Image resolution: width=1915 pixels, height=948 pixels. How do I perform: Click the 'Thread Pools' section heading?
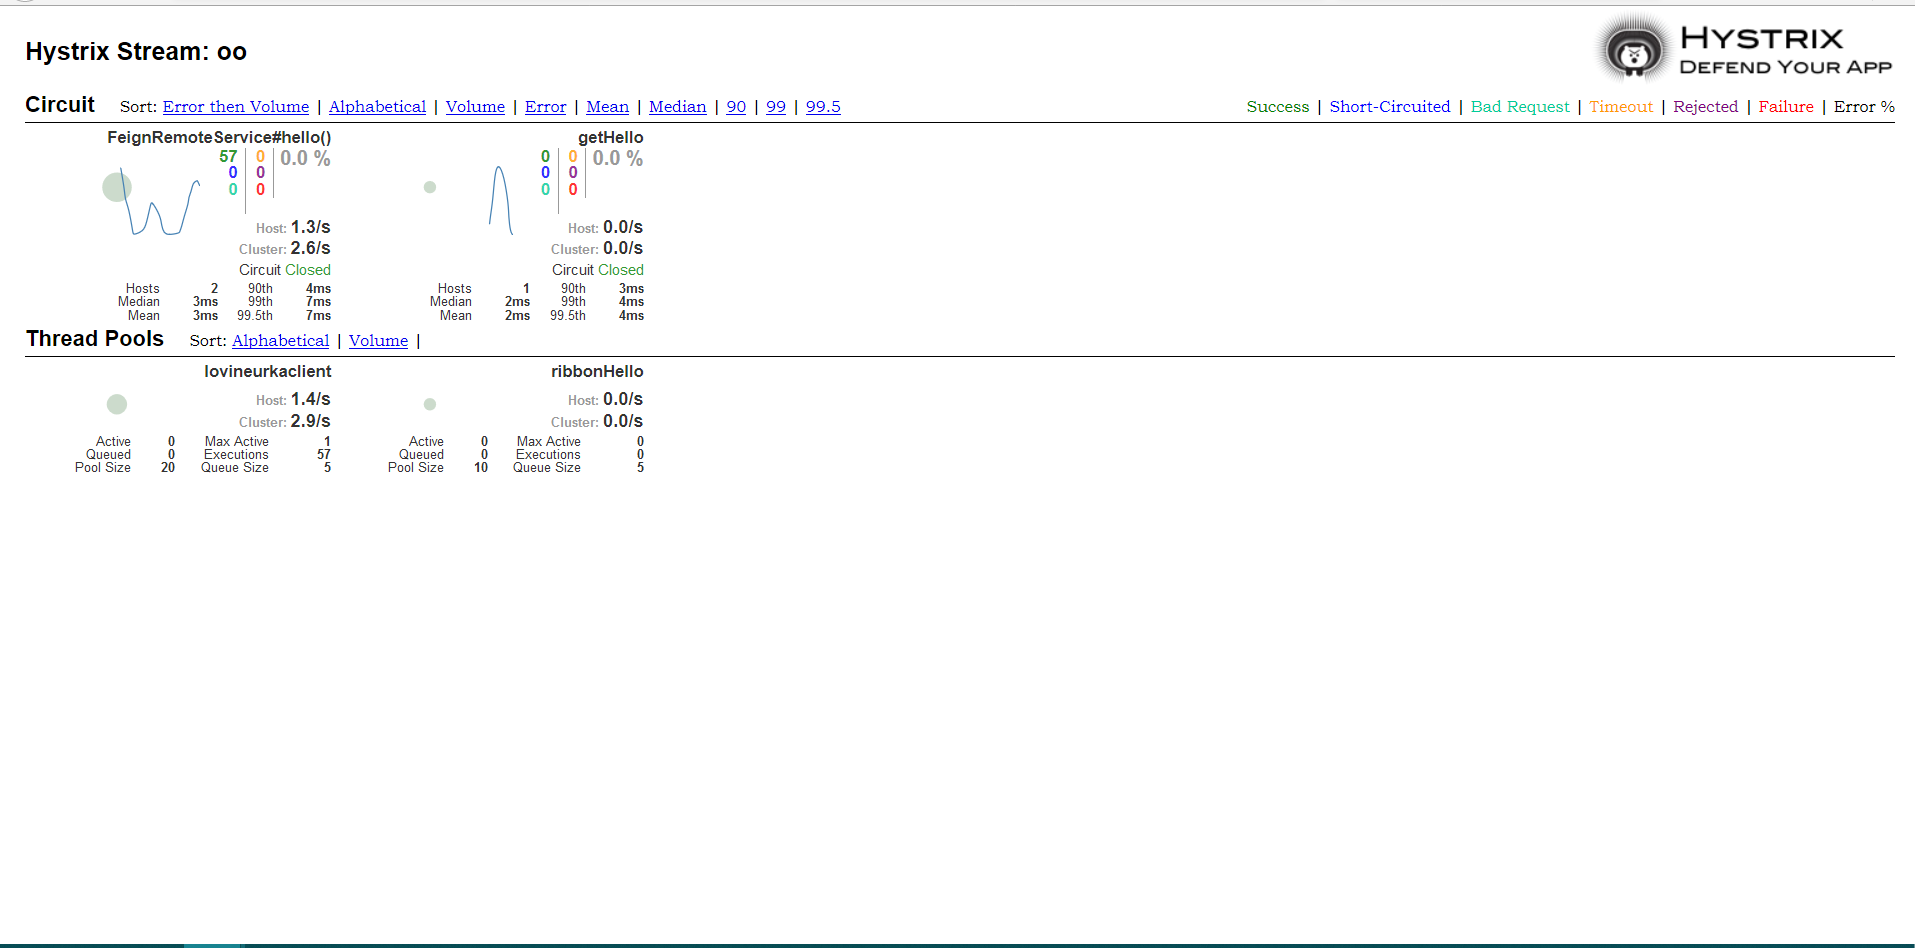click(95, 339)
